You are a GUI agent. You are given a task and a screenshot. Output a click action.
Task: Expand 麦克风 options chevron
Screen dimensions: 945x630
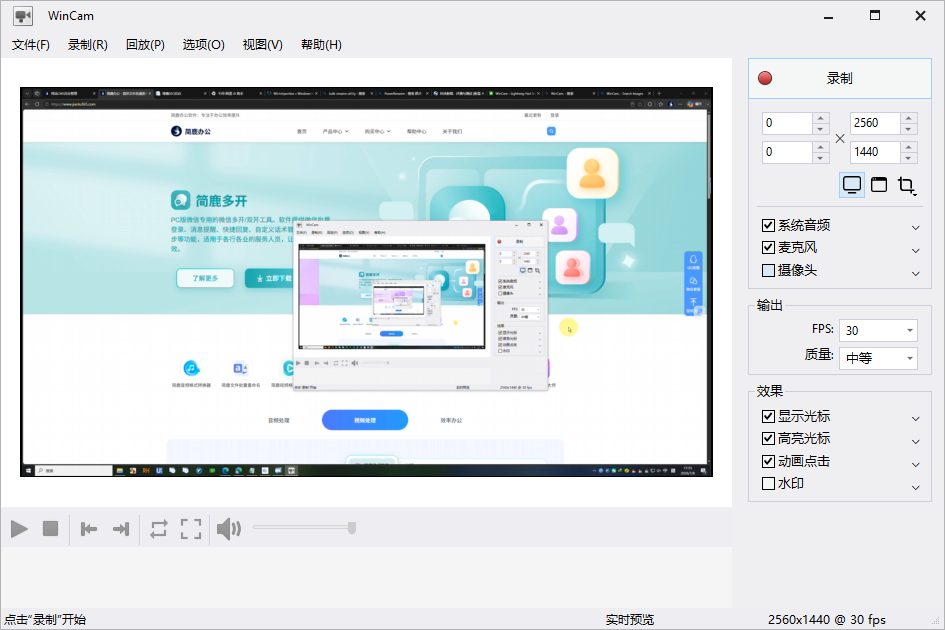point(915,250)
